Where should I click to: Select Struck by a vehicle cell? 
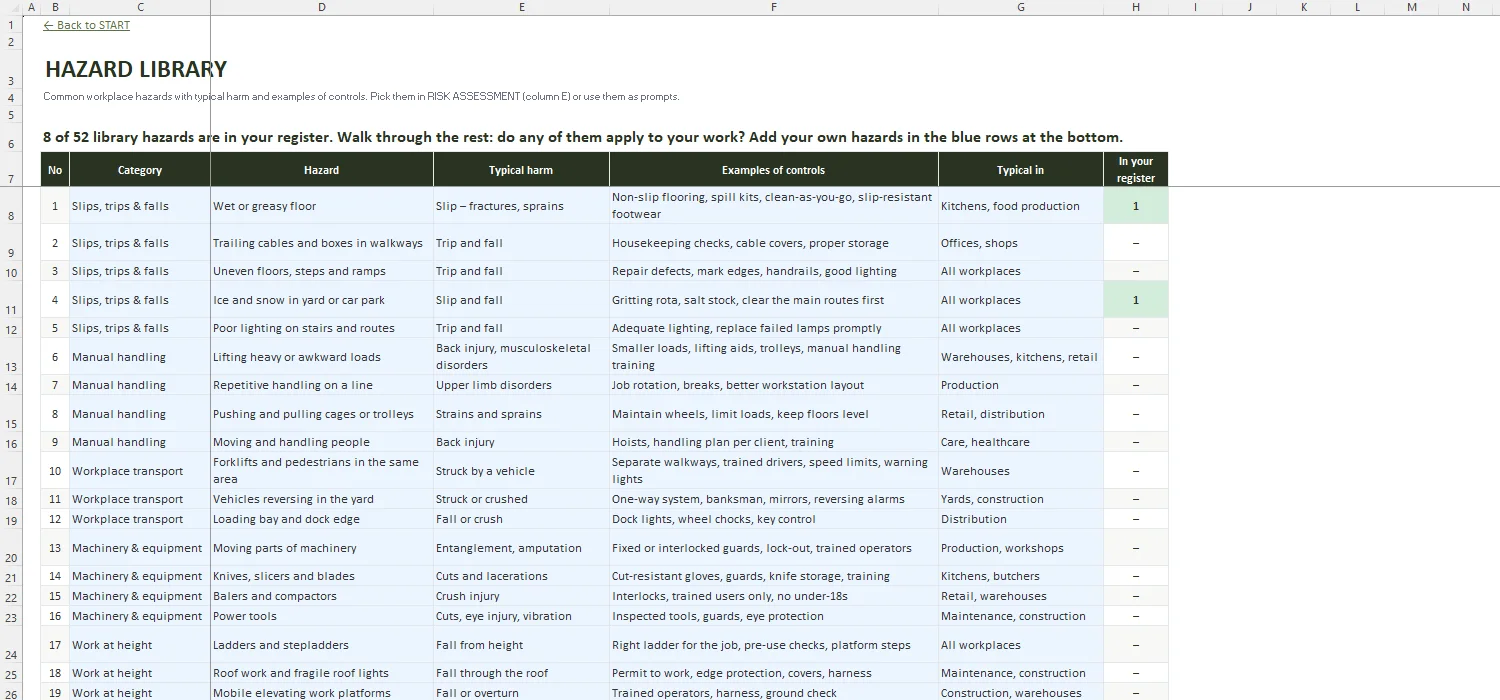(521, 471)
